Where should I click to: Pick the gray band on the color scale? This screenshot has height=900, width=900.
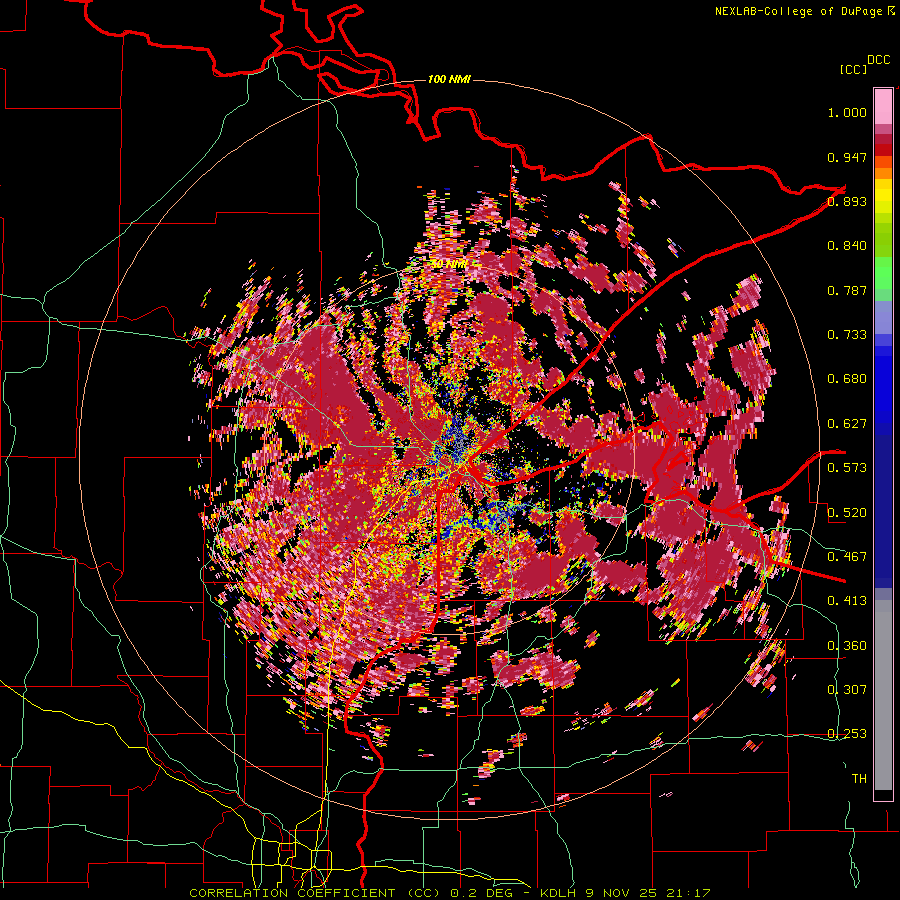tap(883, 695)
